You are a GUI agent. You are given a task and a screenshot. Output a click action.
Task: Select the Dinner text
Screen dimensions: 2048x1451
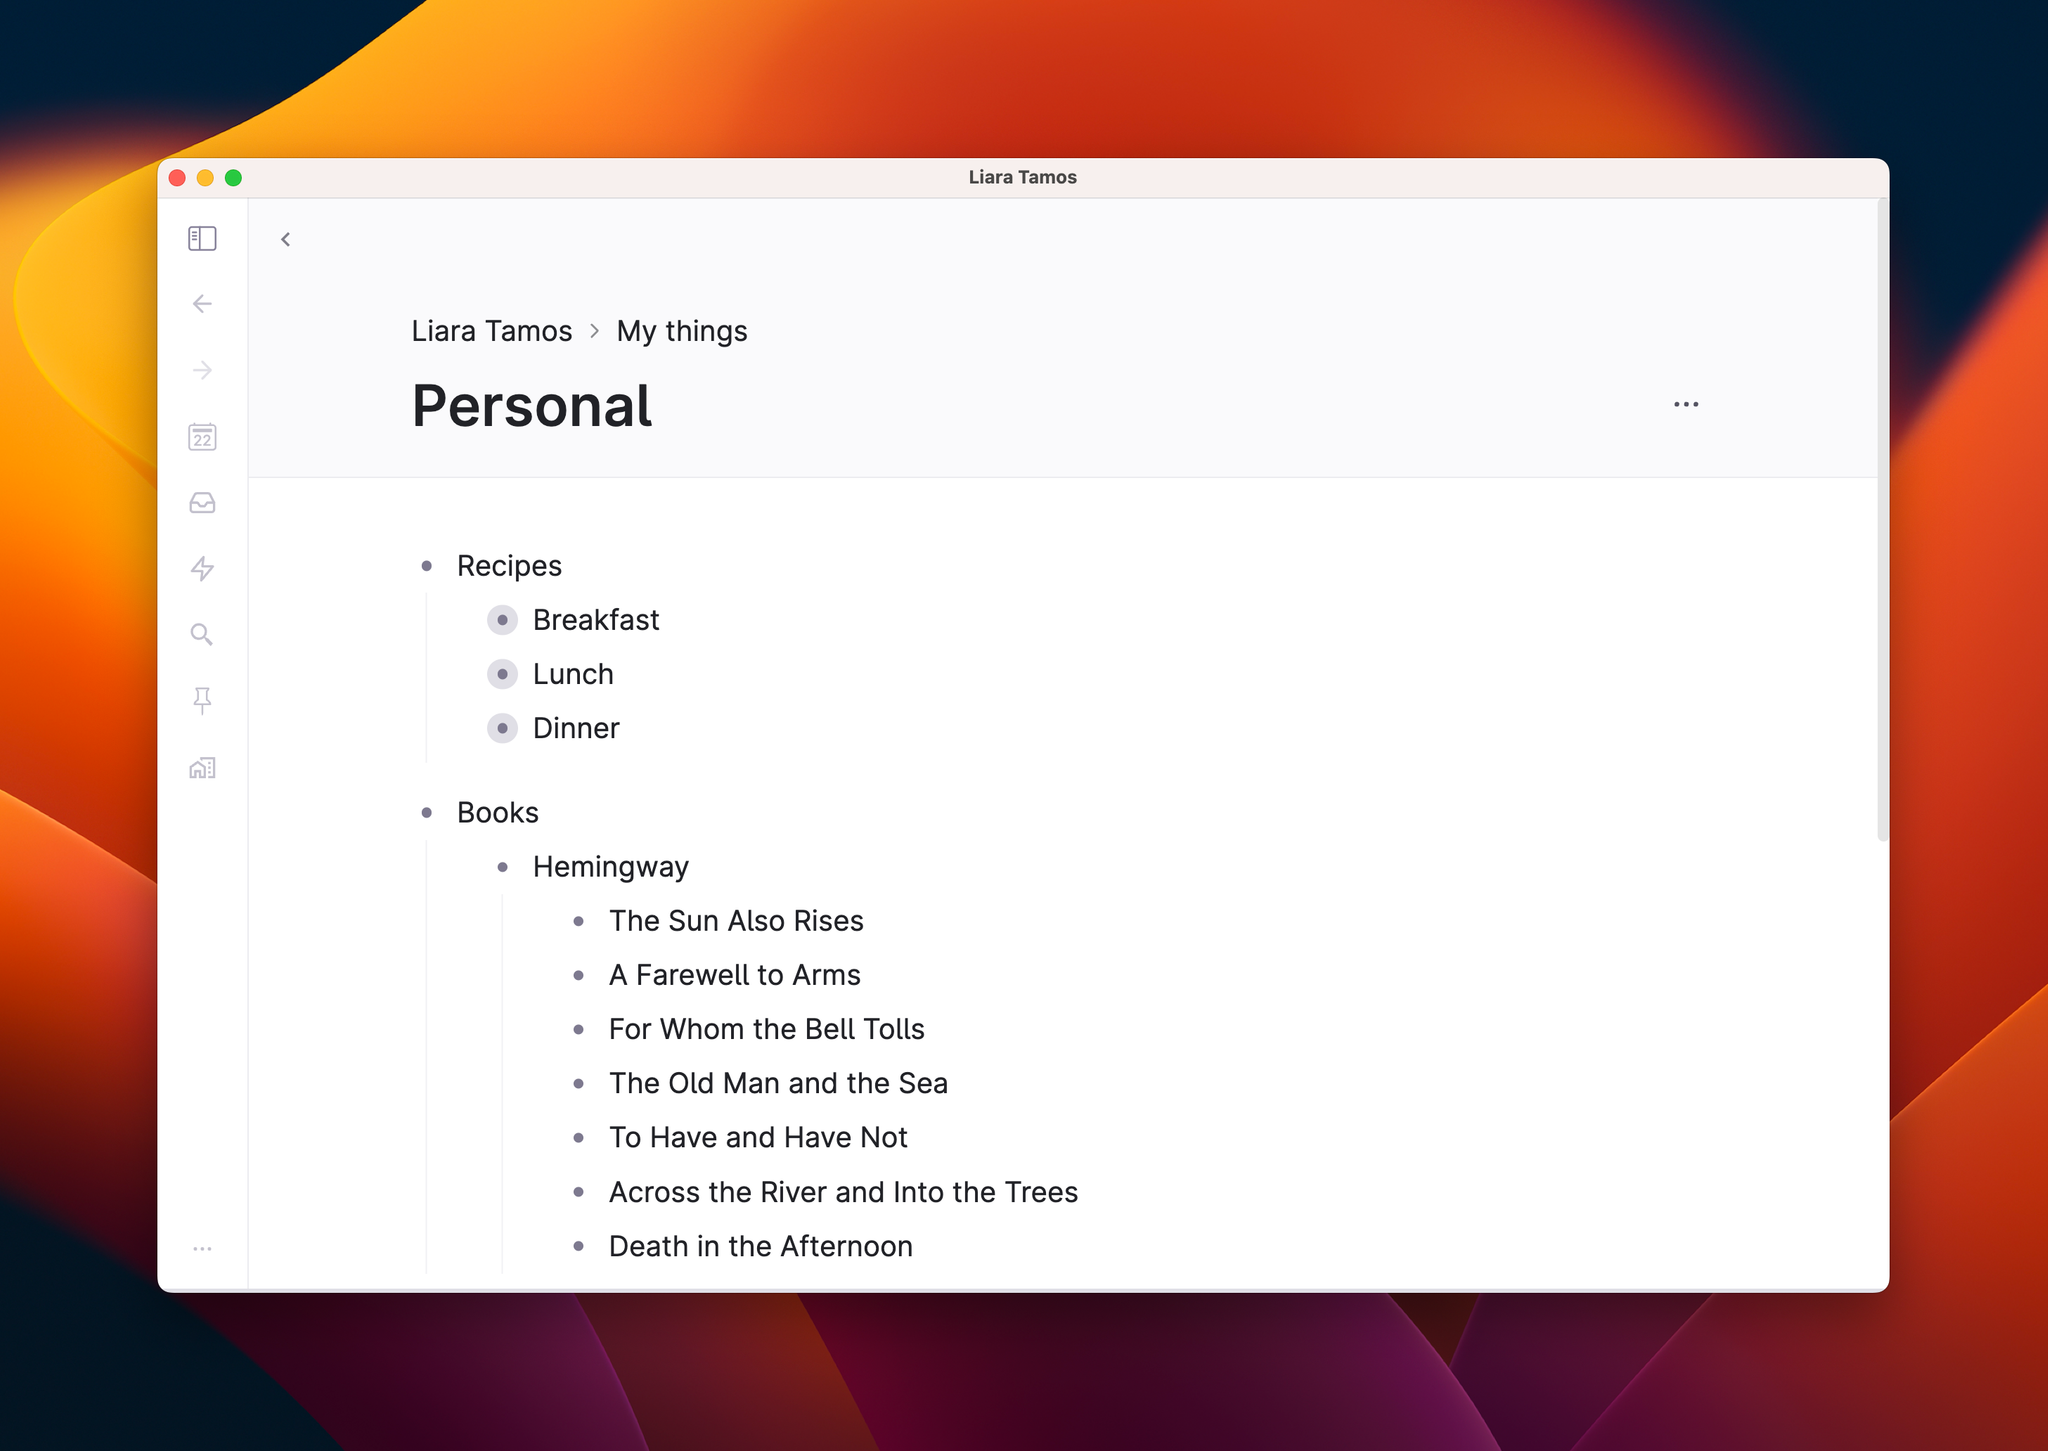[576, 728]
